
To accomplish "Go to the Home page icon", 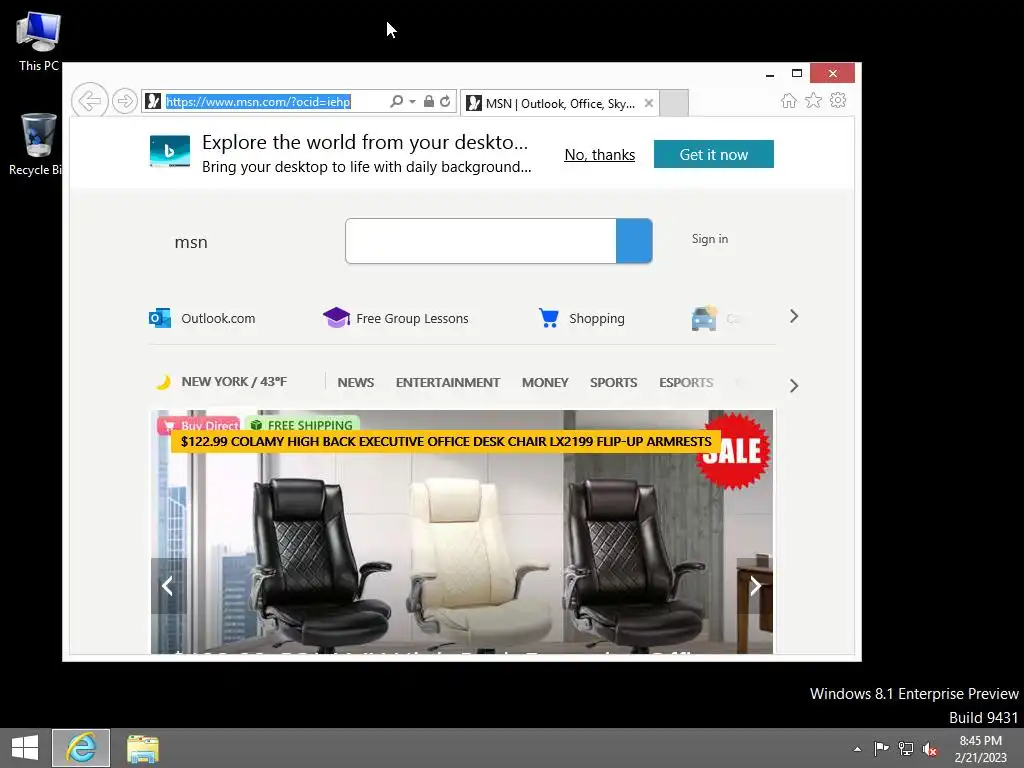I will pos(789,101).
